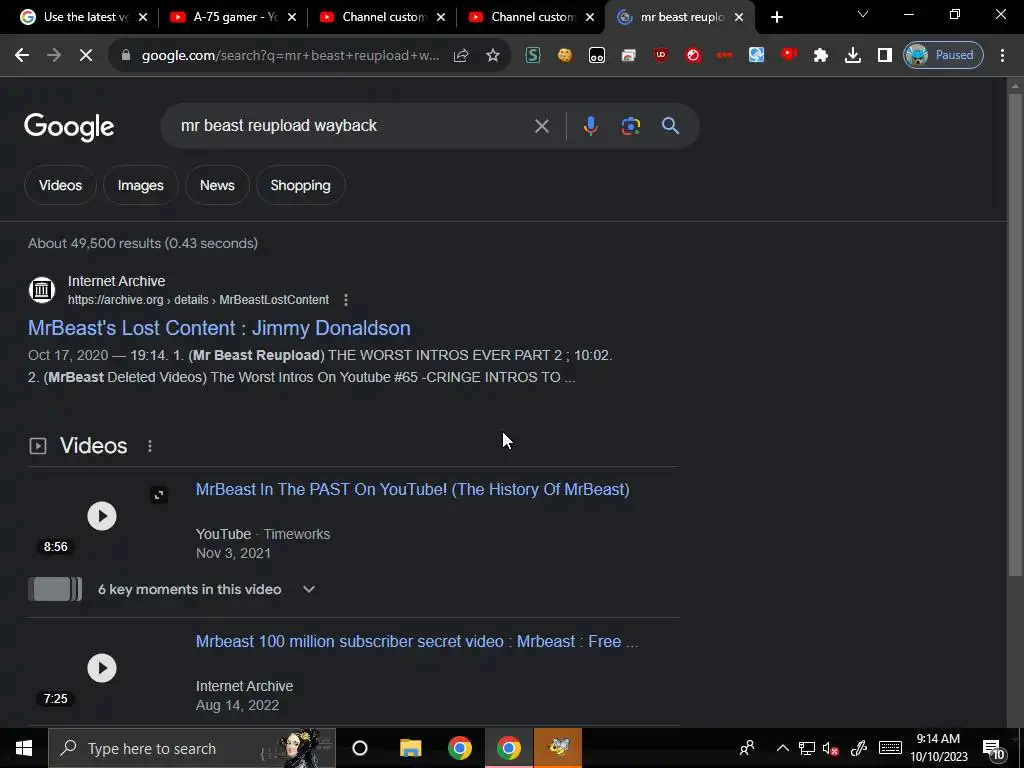This screenshot has width=1024, height=768.
Task: Open options for the Internet Archive result
Action: tap(346, 300)
